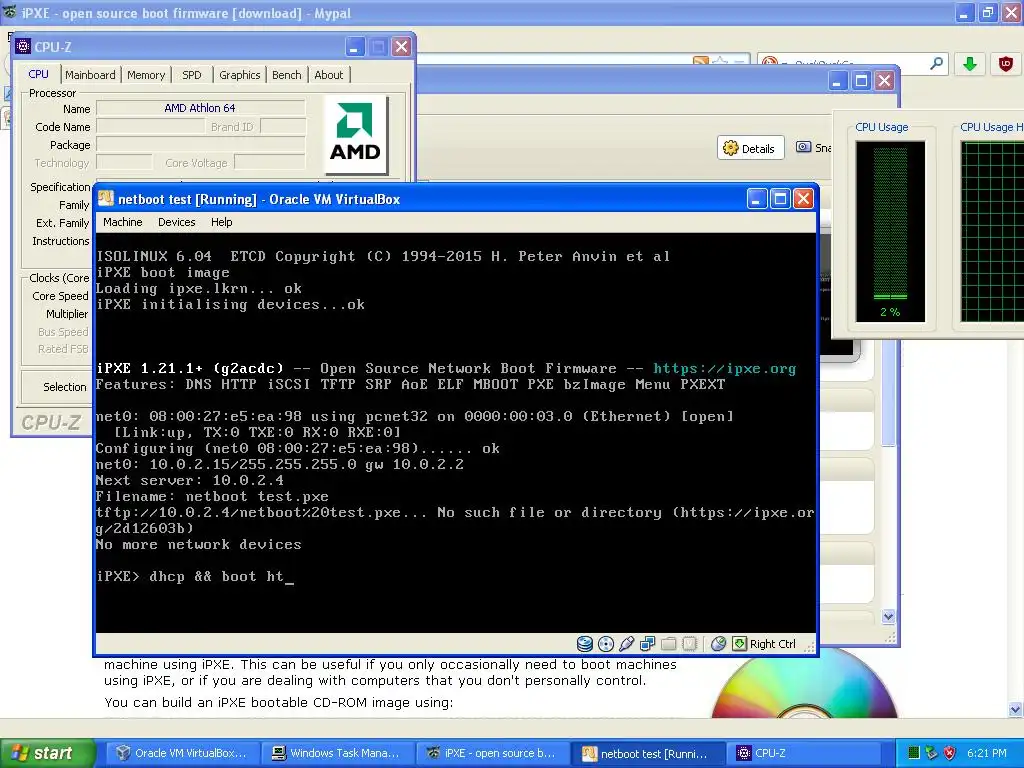Maximize the netboot test VM window
Image resolution: width=1024 pixels, height=768 pixels.
[x=780, y=199]
